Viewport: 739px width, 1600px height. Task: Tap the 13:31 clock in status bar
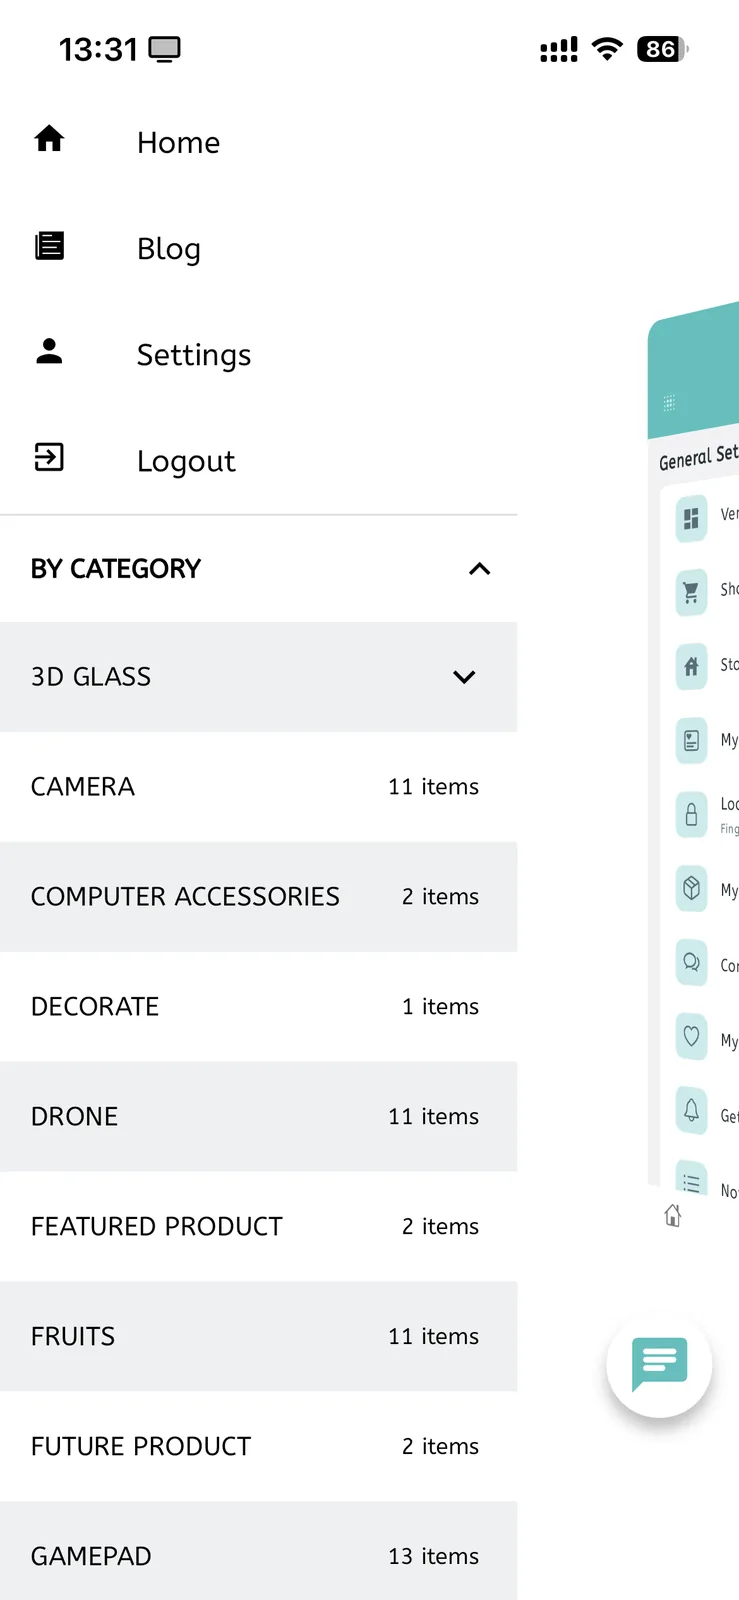[98, 49]
